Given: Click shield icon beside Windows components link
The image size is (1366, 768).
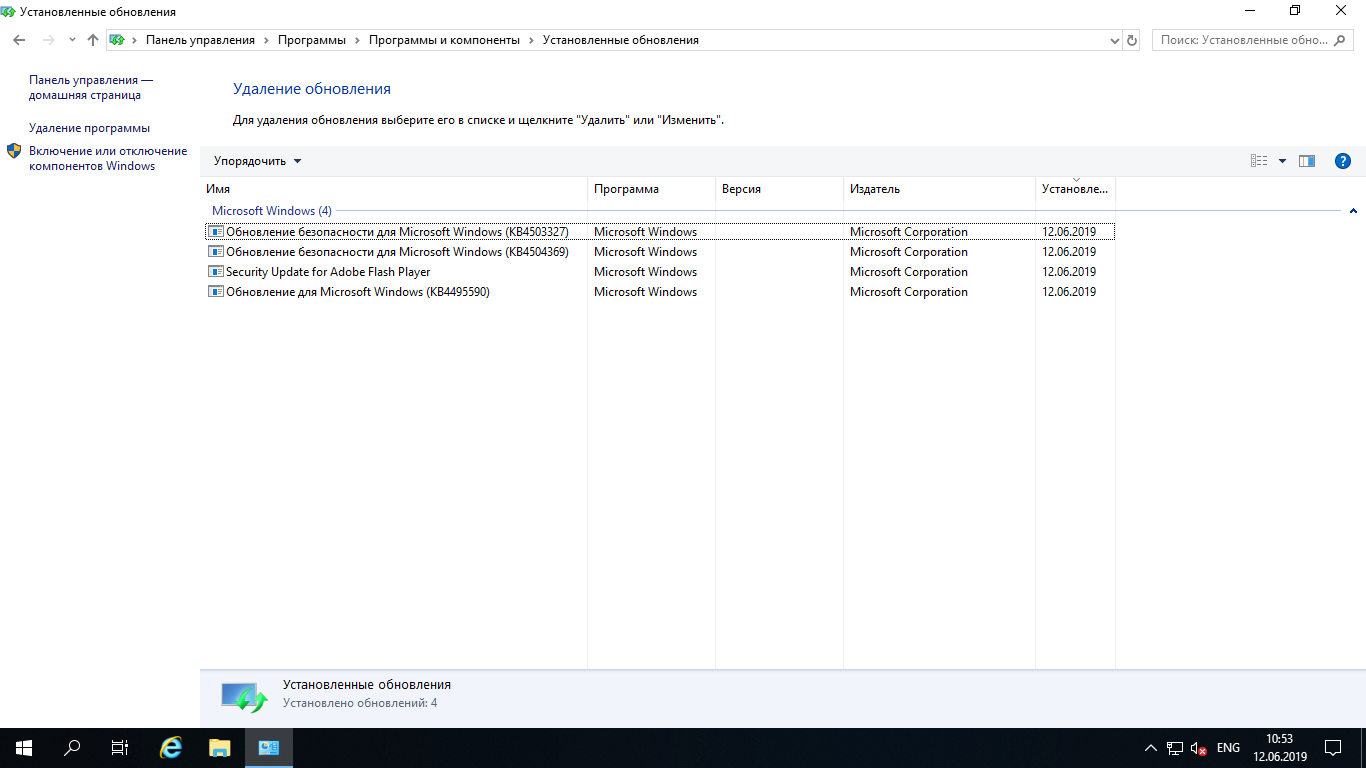Looking at the screenshot, I should click(x=14, y=151).
